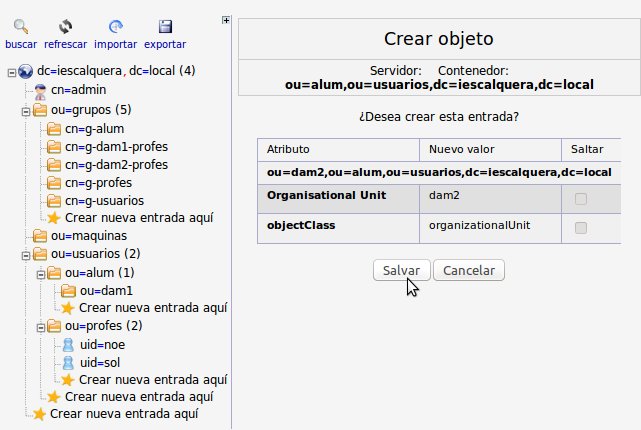Click the organizationalUnit value cell
The height and width of the screenshot is (430, 641).
[490, 228]
